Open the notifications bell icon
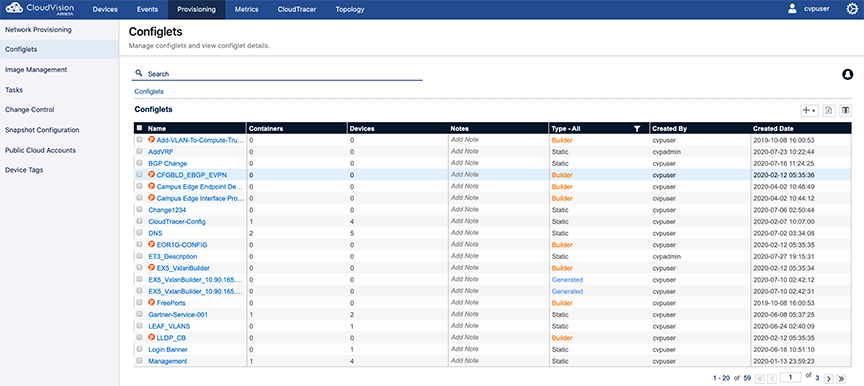The width and height of the screenshot is (864, 386). [847, 74]
